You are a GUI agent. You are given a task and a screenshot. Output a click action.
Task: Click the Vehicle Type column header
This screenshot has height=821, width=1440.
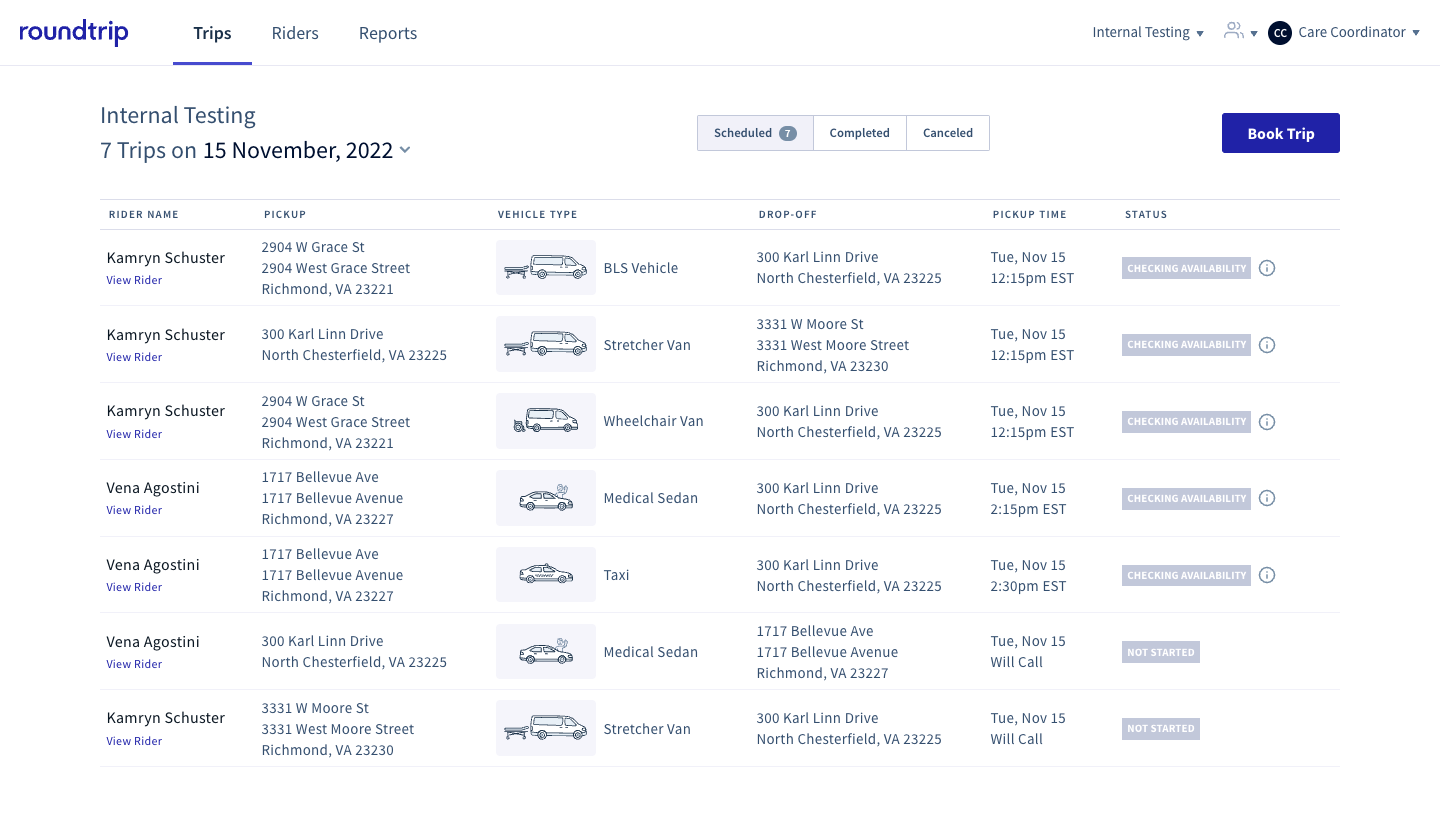tap(538, 214)
